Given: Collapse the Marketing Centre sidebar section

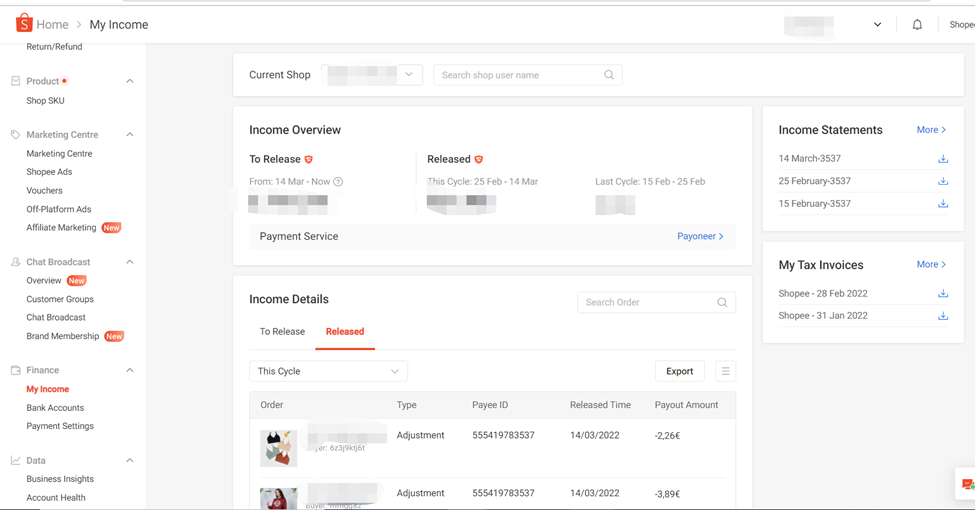Looking at the screenshot, I should tap(130, 135).
